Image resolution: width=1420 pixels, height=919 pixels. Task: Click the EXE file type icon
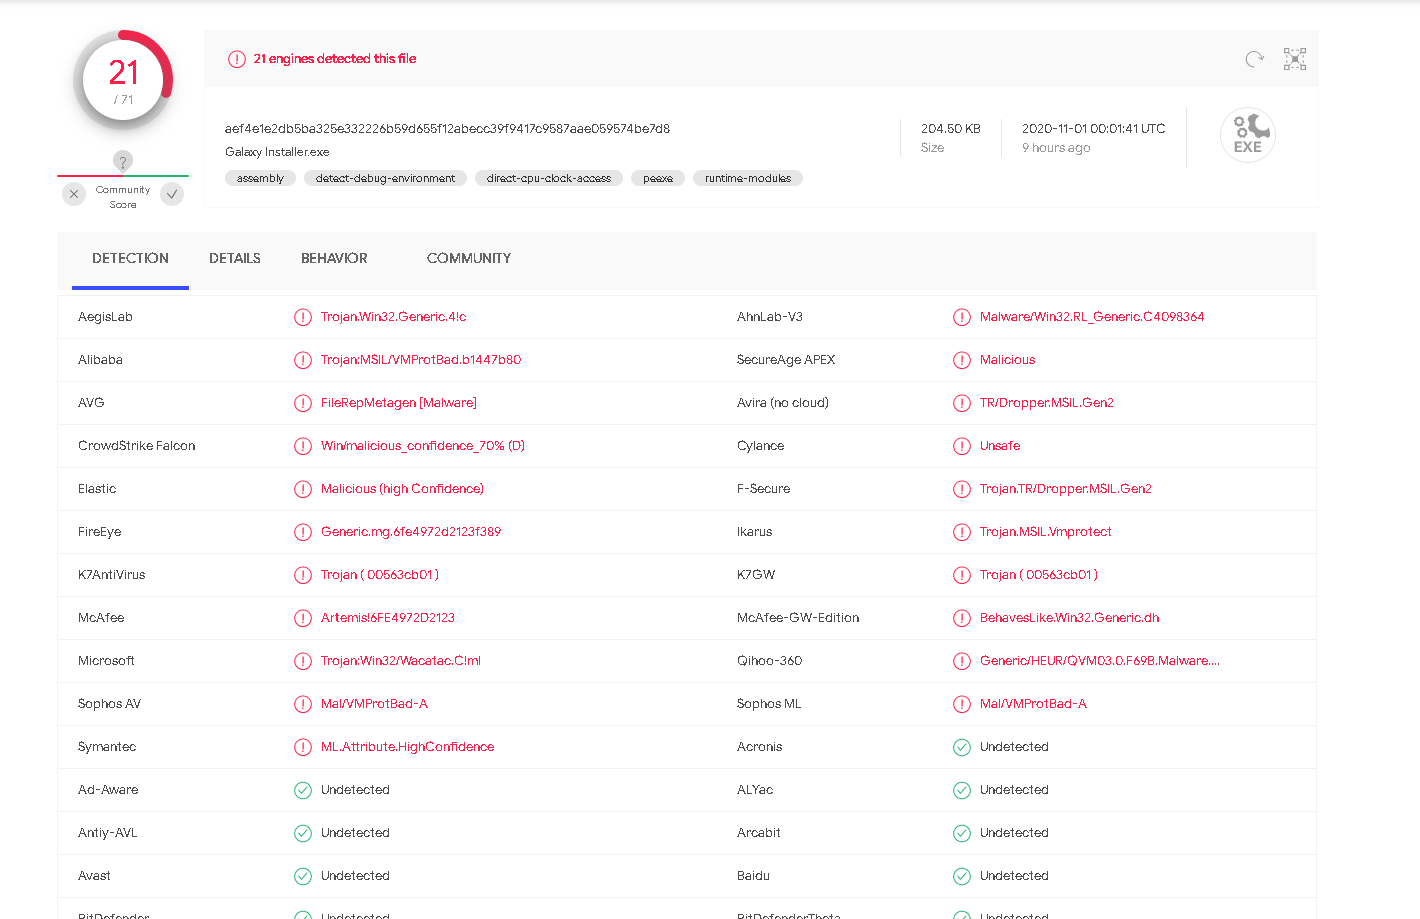coord(1248,135)
